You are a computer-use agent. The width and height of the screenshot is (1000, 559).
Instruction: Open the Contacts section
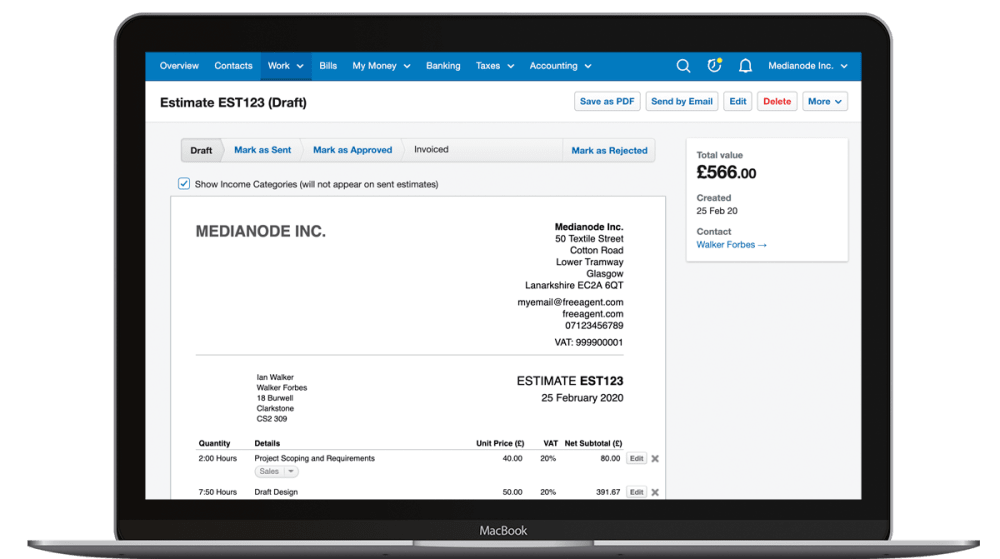[x=233, y=66]
